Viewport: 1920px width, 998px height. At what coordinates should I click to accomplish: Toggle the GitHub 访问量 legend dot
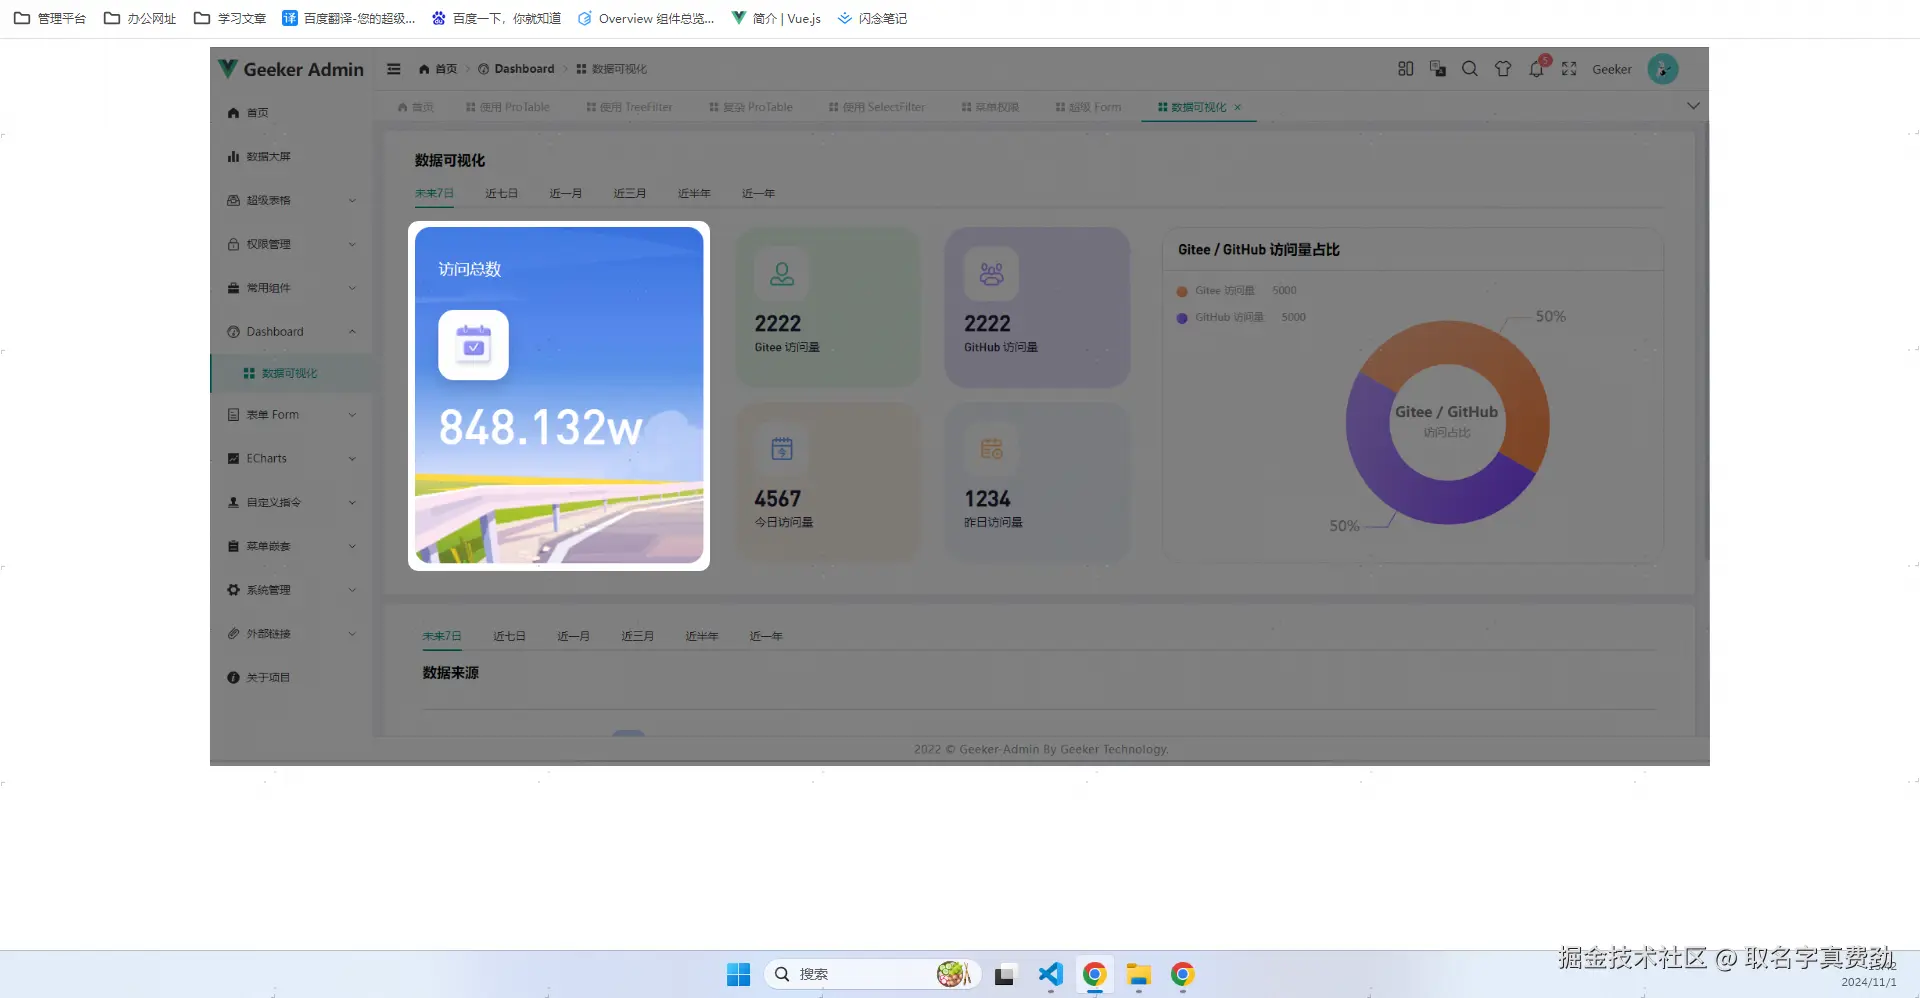point(1182,318)
